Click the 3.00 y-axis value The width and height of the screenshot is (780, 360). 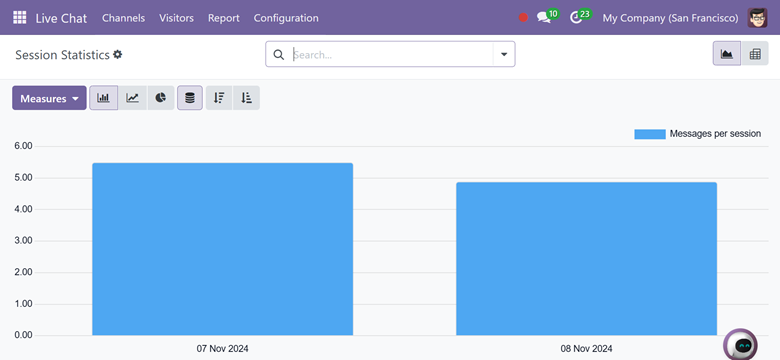click(x=23, y=241)
